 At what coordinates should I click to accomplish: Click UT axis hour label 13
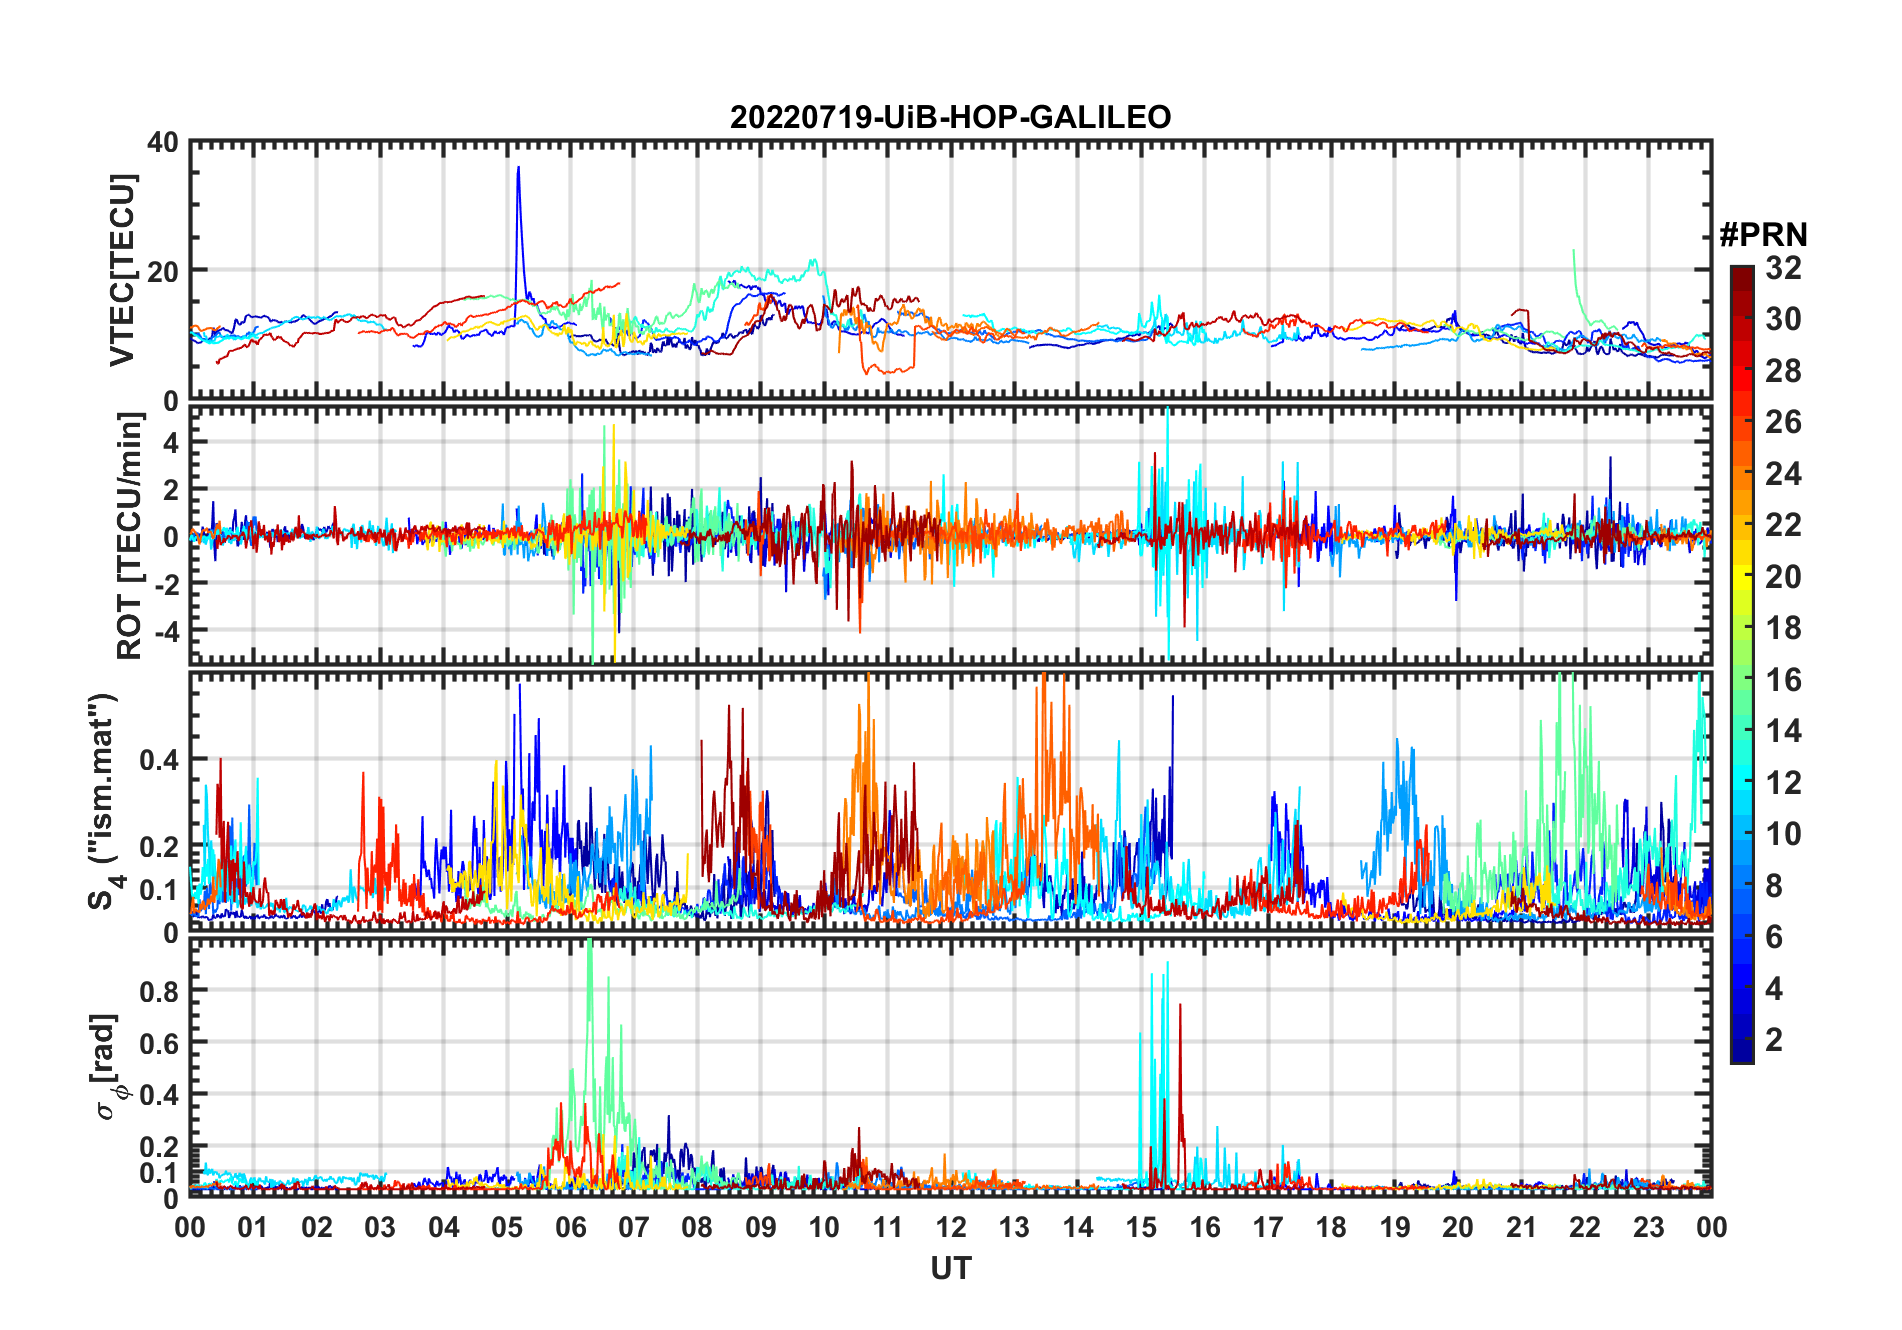click(x=1014, y=1227)
